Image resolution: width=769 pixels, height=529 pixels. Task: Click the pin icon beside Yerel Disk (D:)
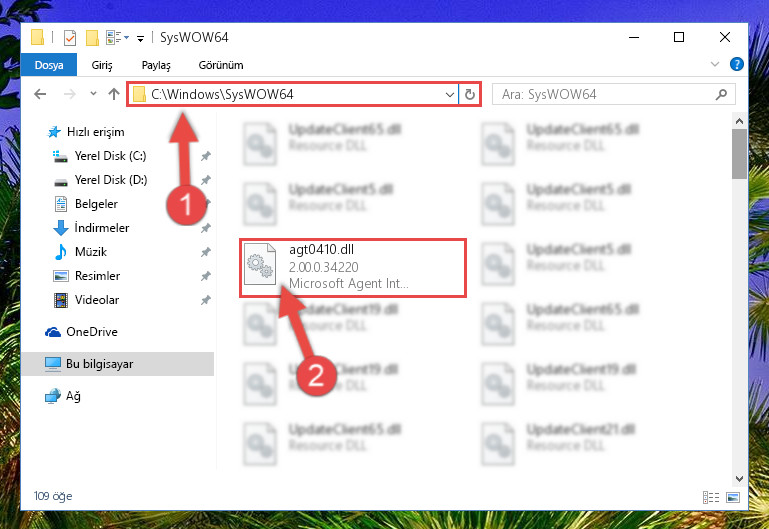pyautogui.click(x=205, y=180)
